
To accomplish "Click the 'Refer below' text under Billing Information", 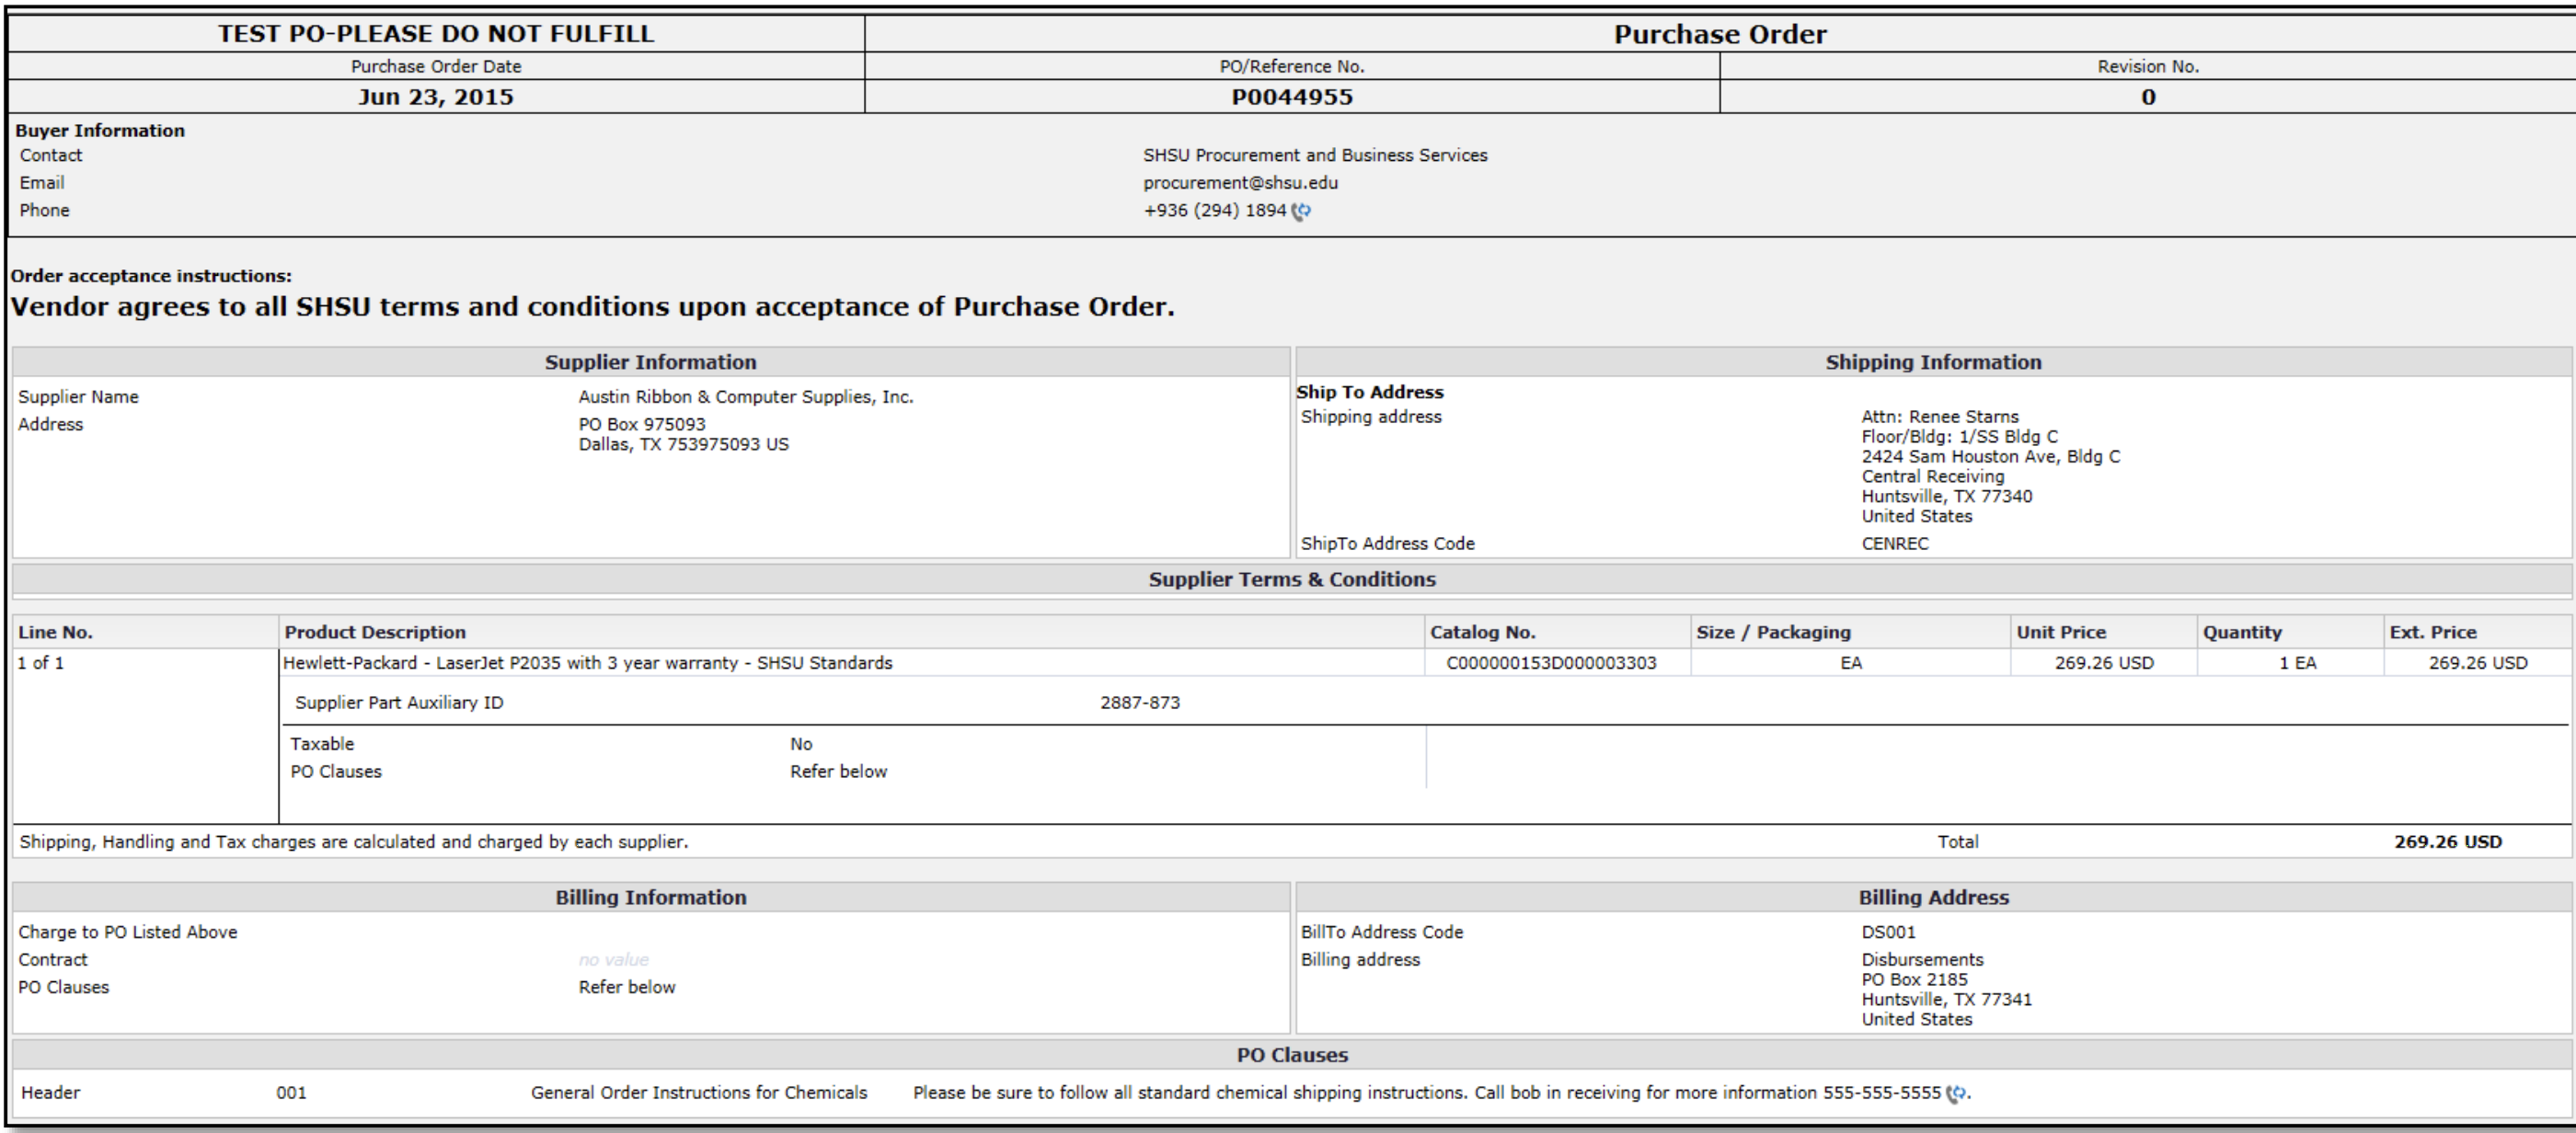I will 626,987.
